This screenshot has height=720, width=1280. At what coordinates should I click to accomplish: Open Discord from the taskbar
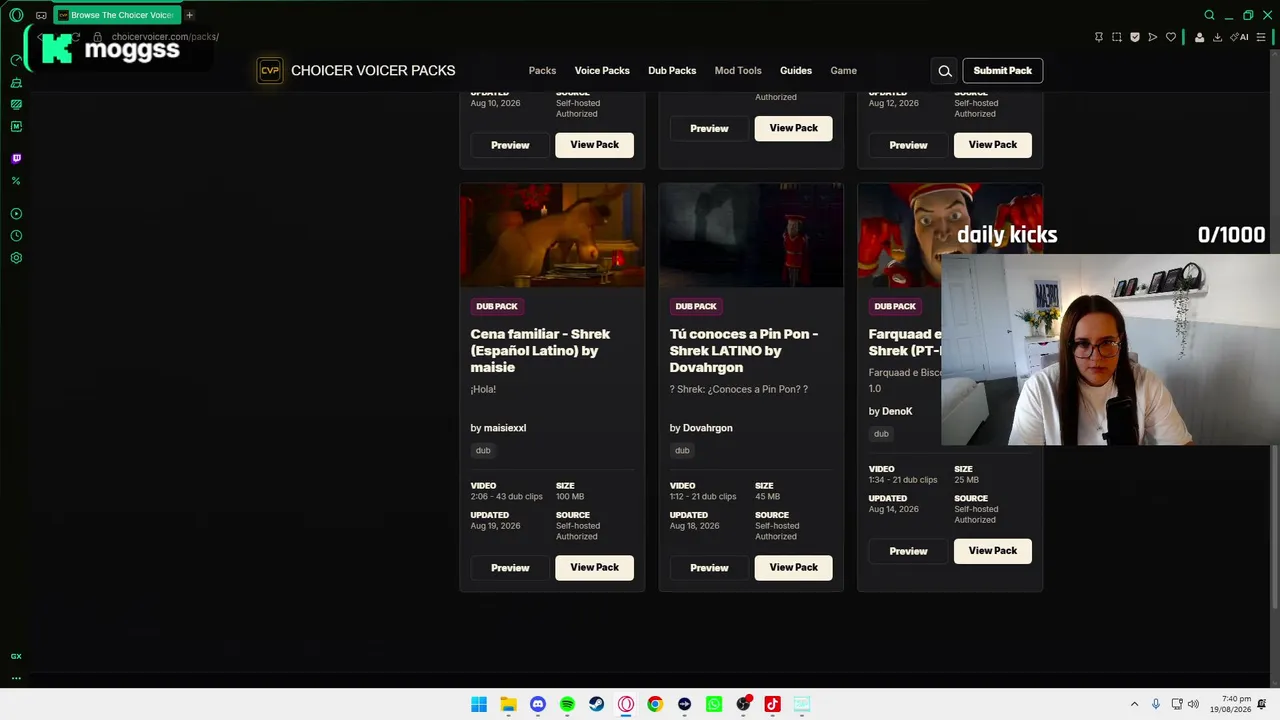tap(538, 704)
